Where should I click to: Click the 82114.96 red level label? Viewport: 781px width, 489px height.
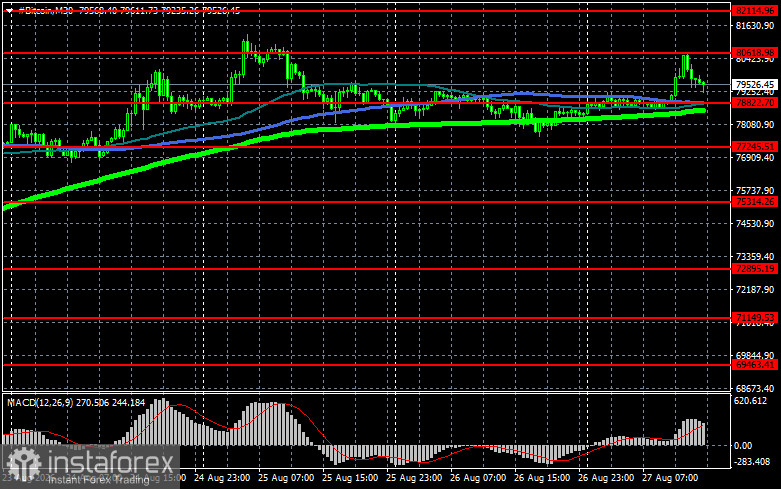tap(755, 10)
